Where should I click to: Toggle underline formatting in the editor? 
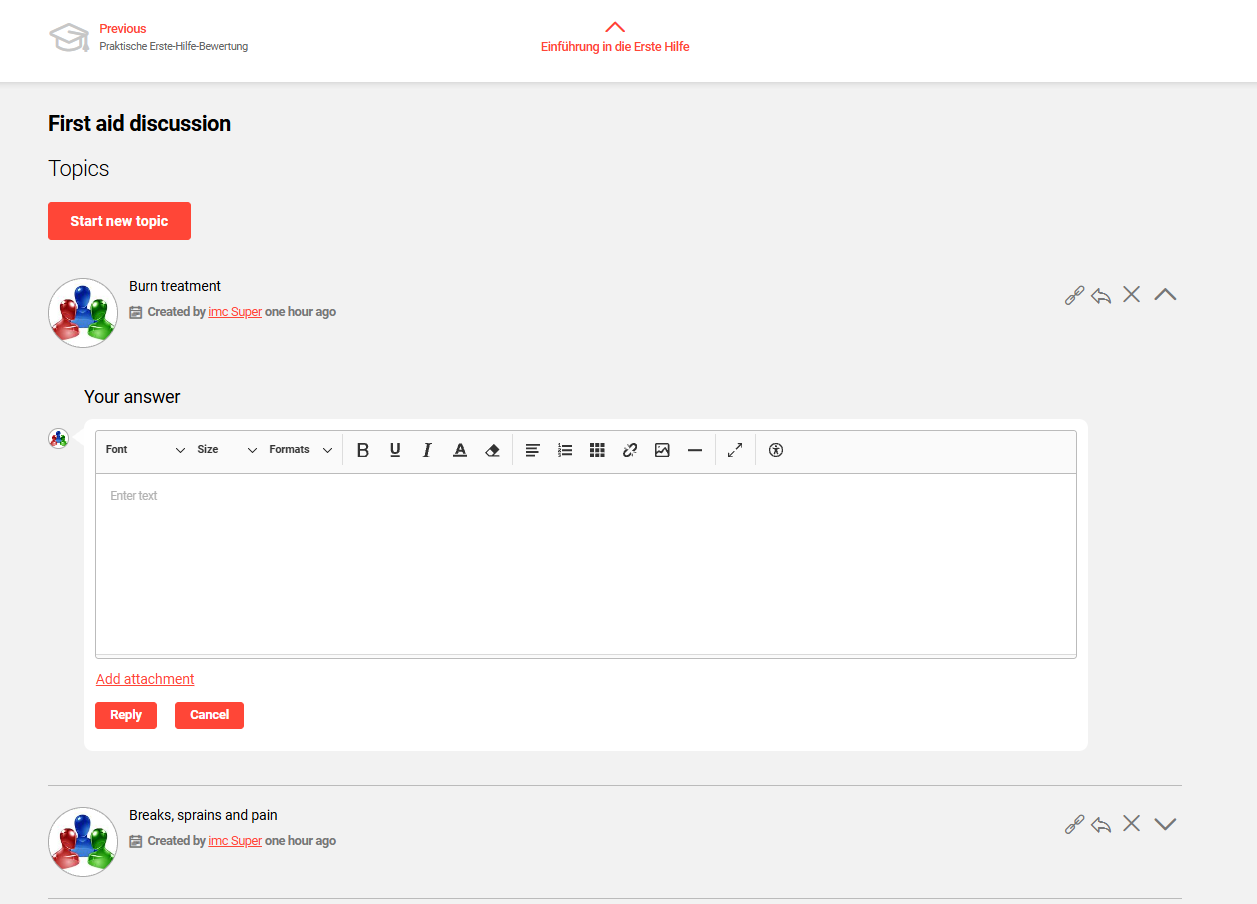[395, 450]
